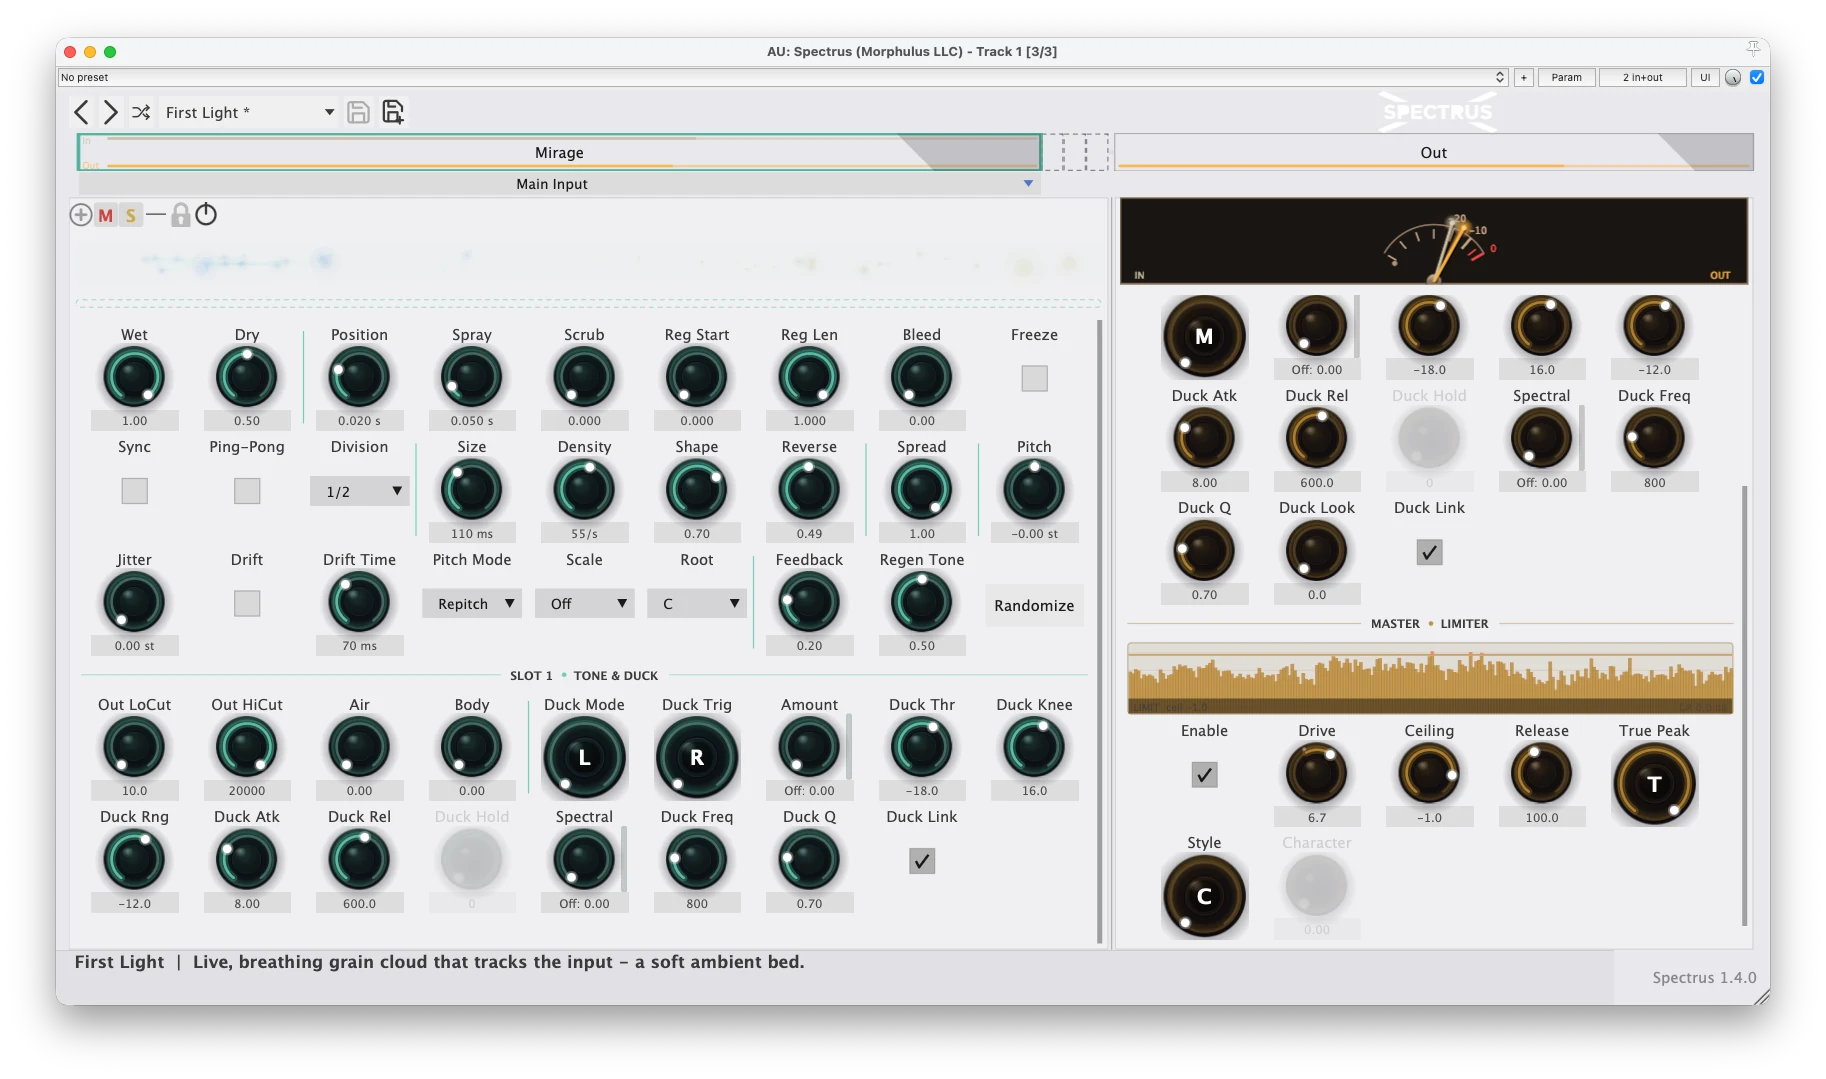The image size is (1826, 1079).
Task: Solo slot with S button
Action: pyautogui.click(x=131, y=215)
